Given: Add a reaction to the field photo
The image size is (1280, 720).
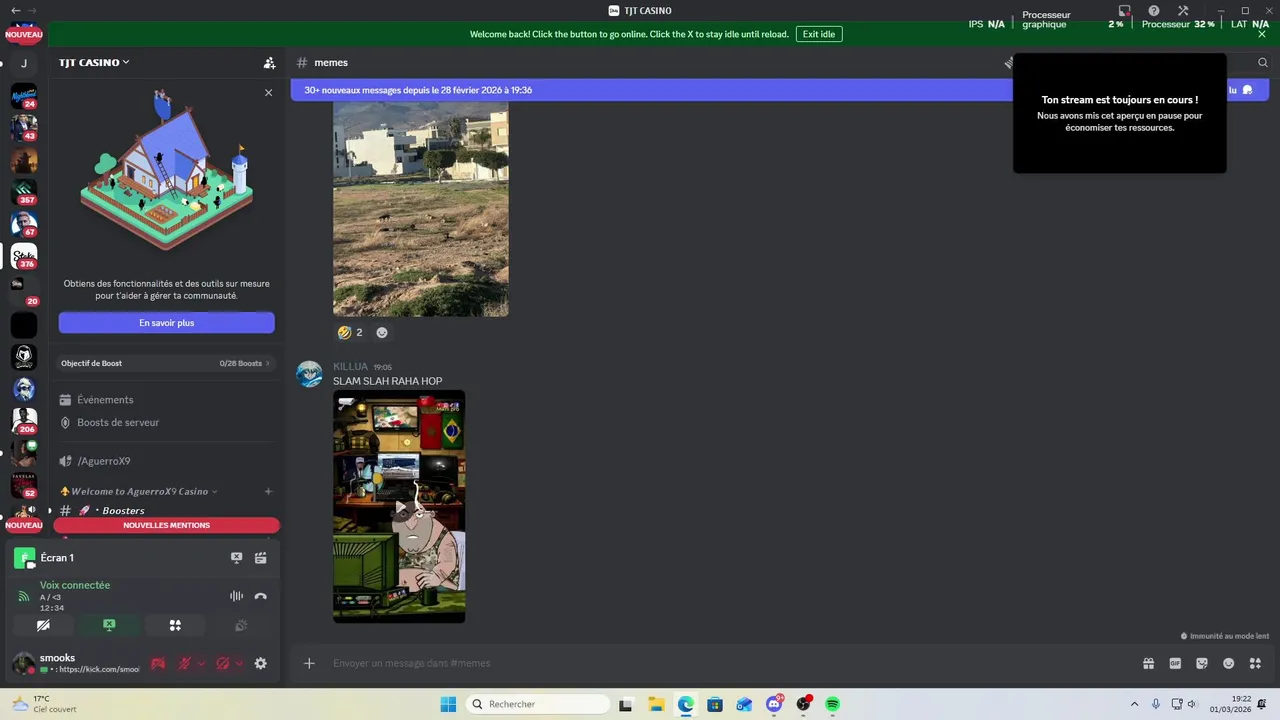Looking at the screenshot, I should (x=382, y=332).
